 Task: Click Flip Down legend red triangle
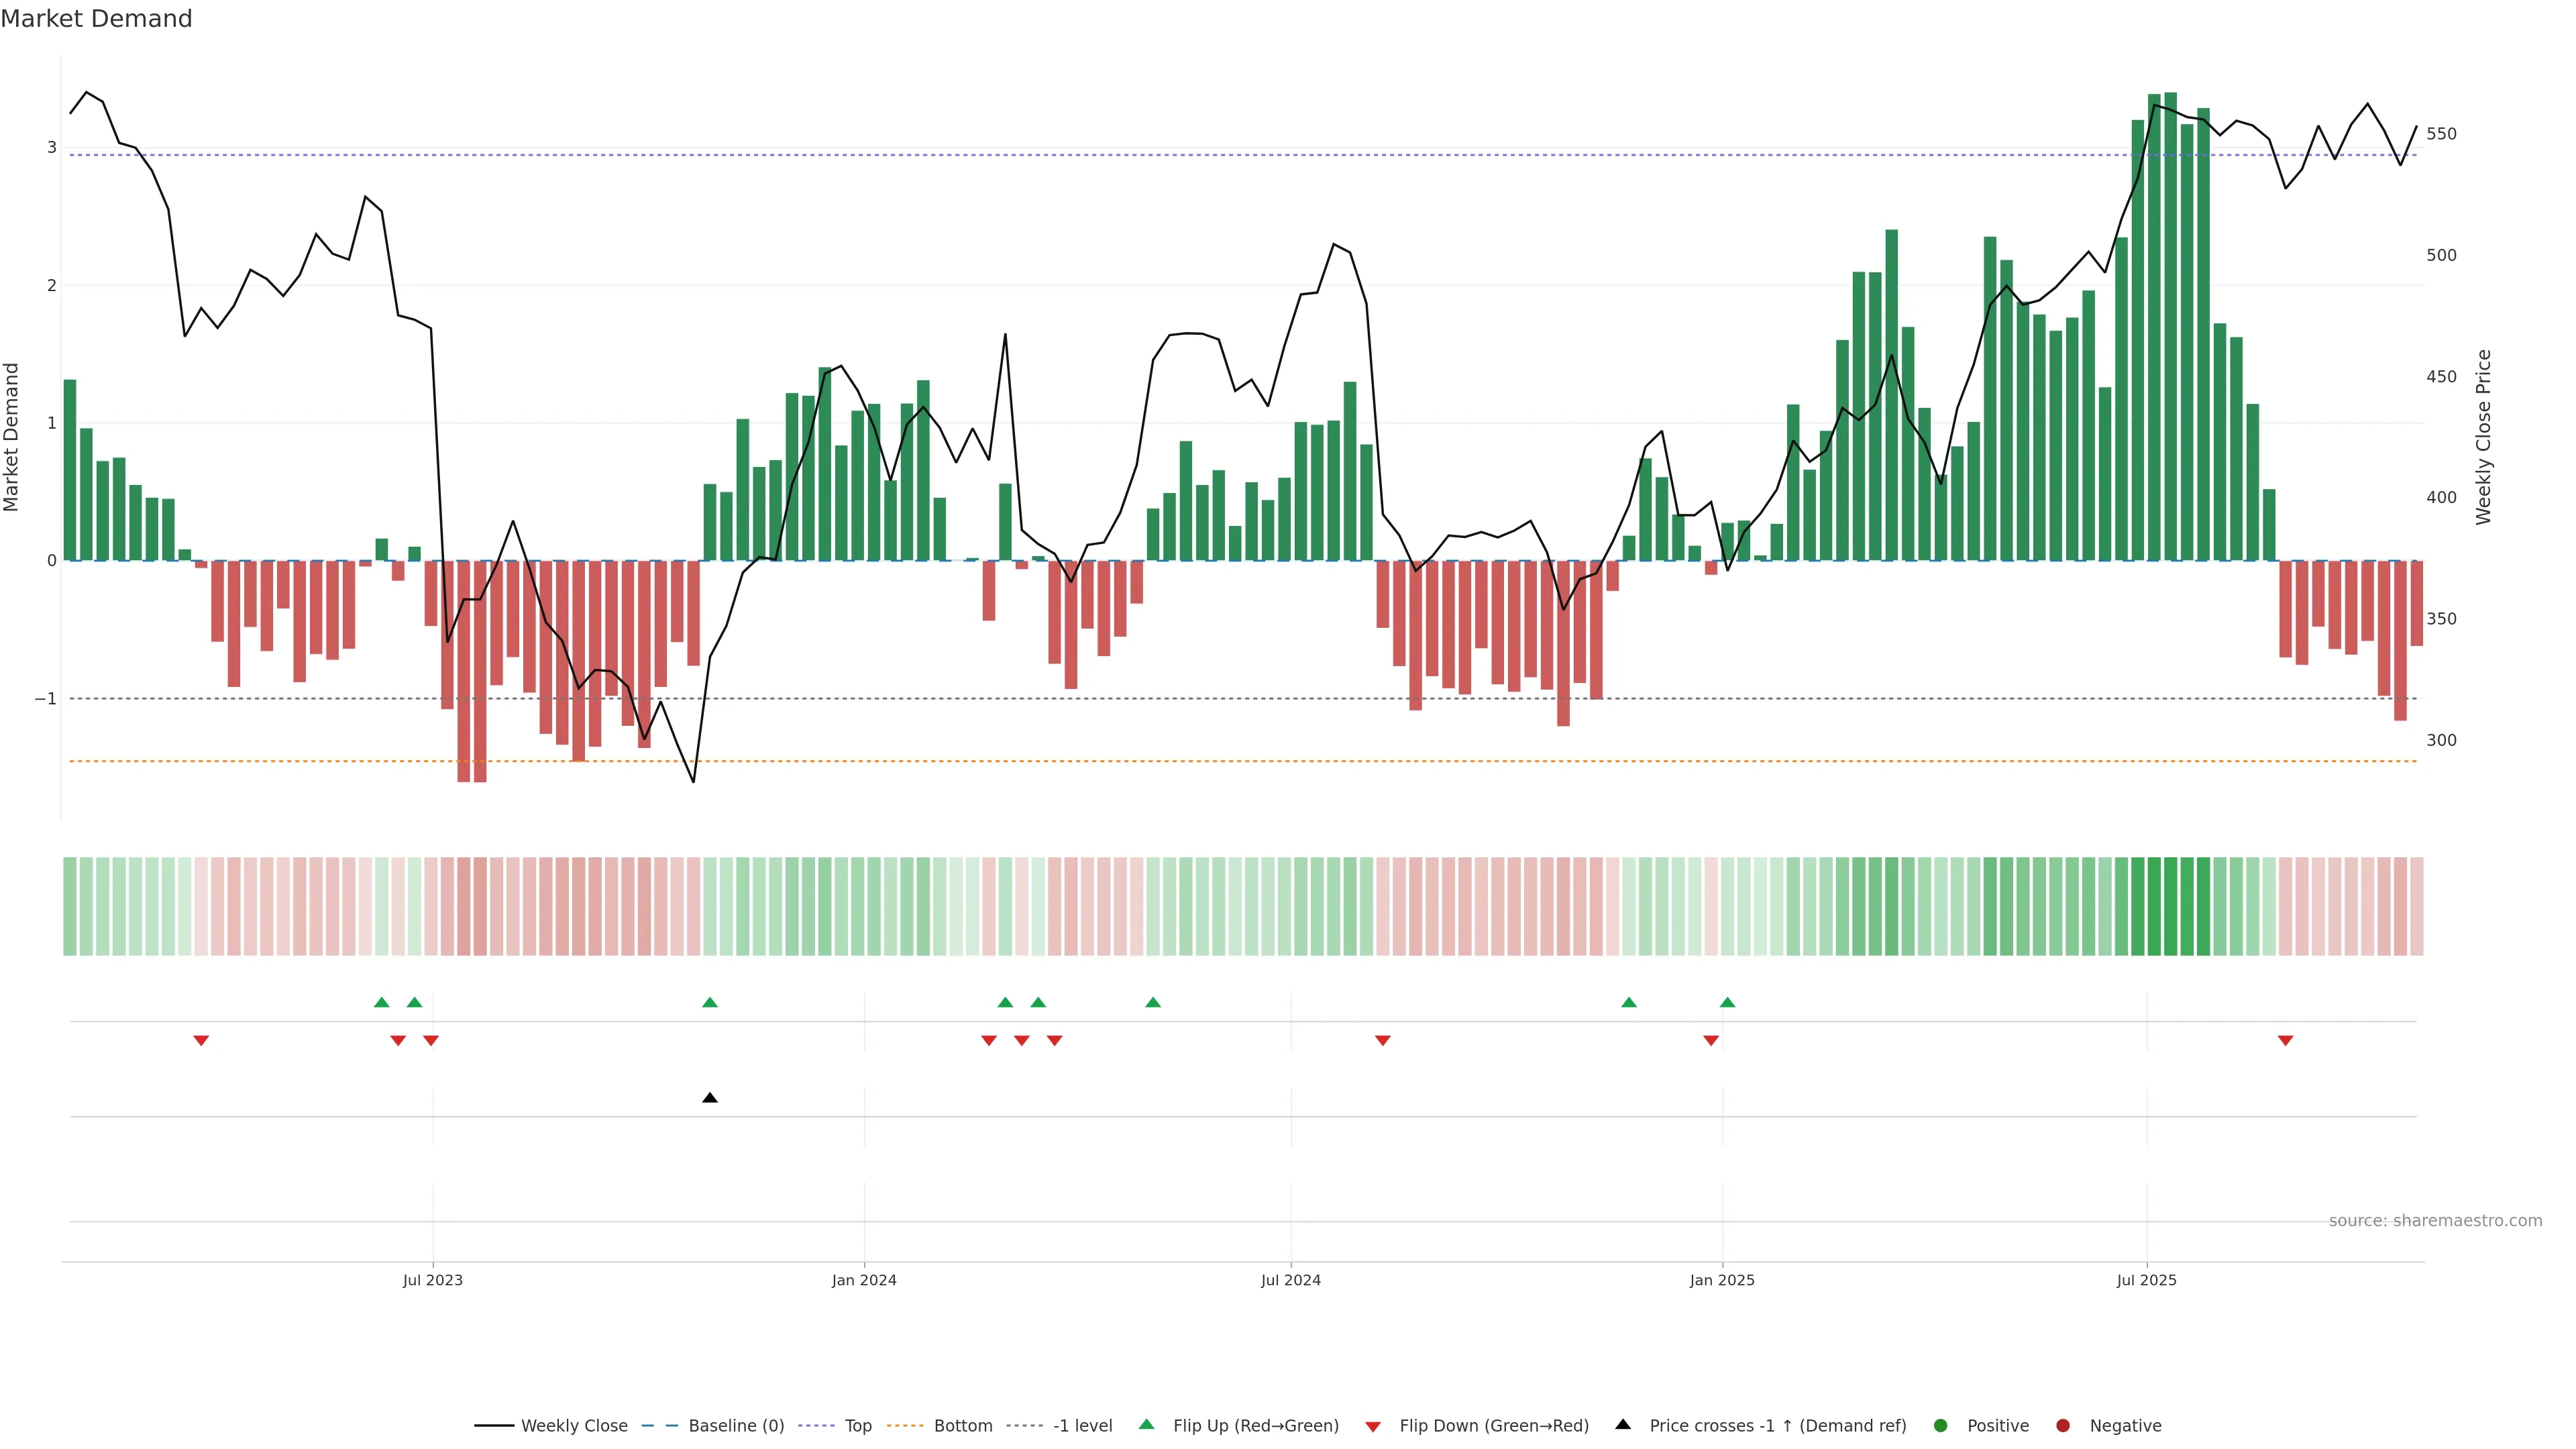coord(1373,1427)
